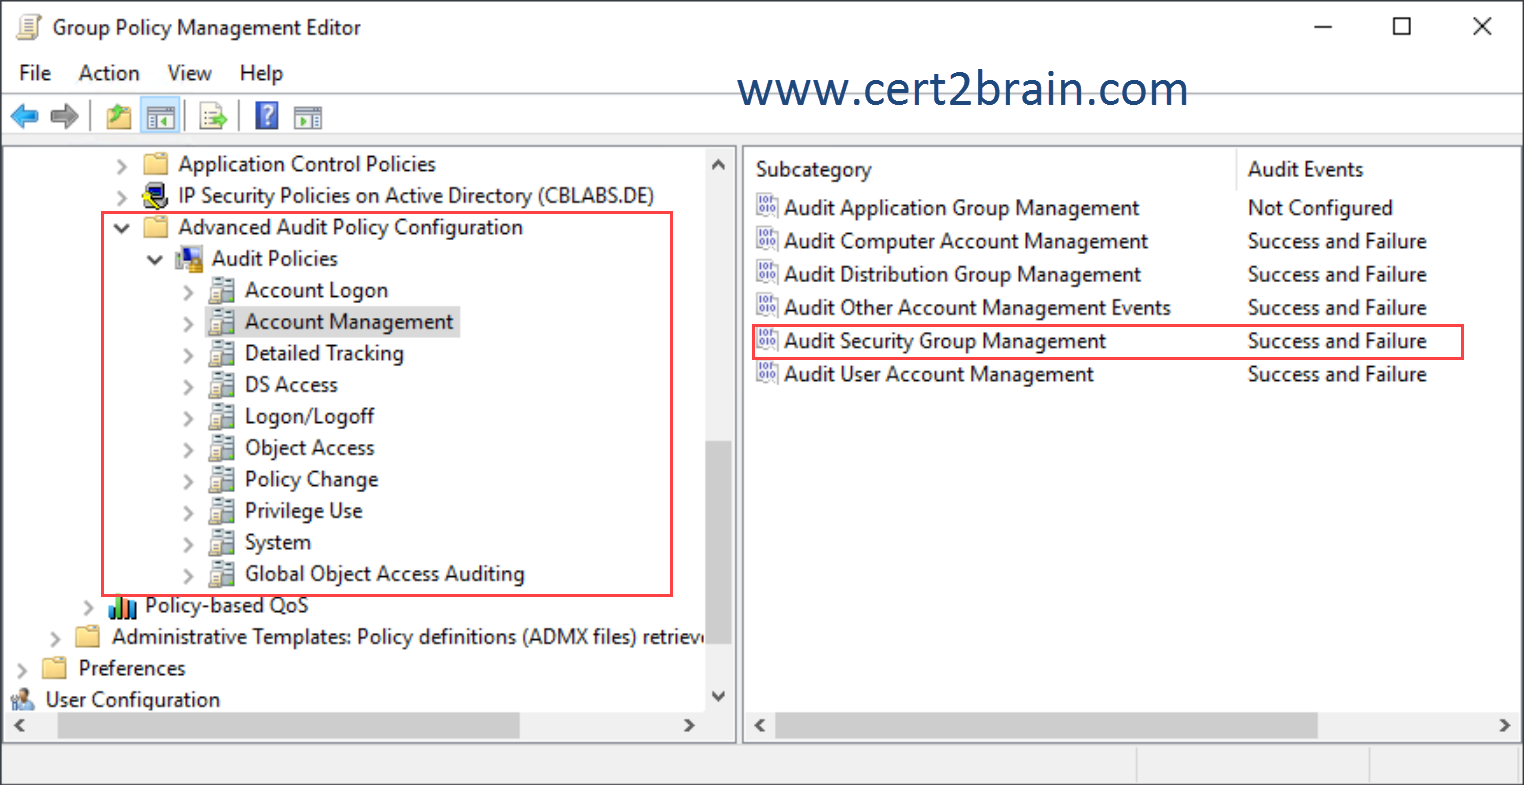
Task: Click the Export List toolbar icon
Action: pyautogui.click(x=213, y=117)
